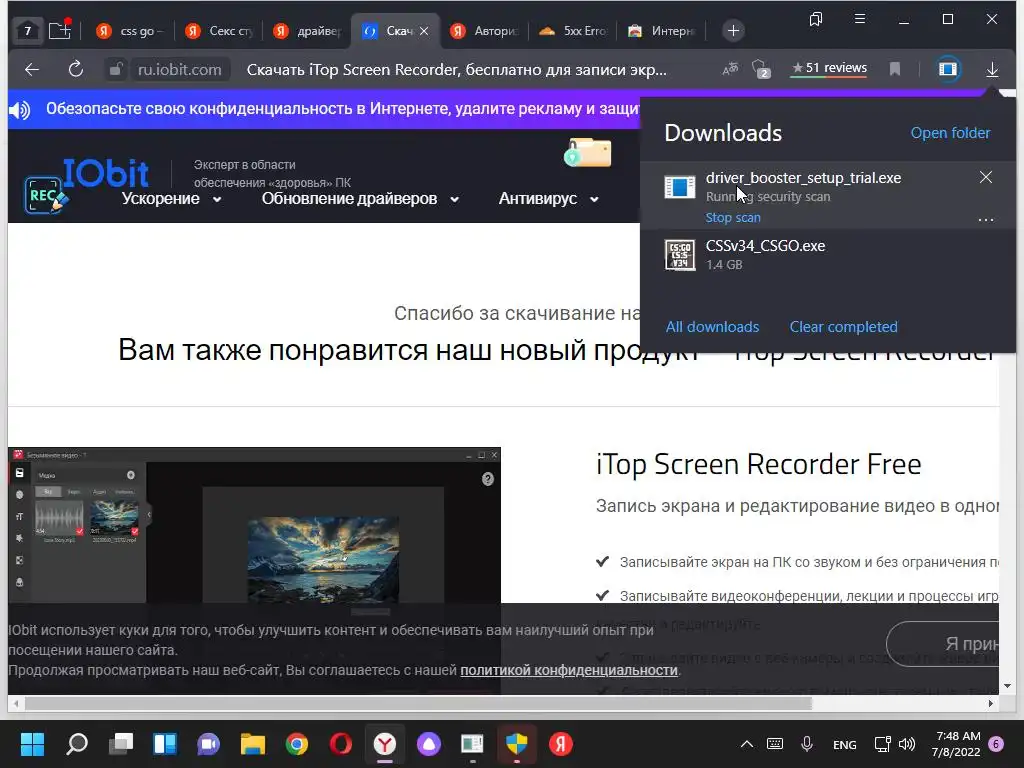
Task: Open Google Chrome from taskbar
Action: (296, 744)
